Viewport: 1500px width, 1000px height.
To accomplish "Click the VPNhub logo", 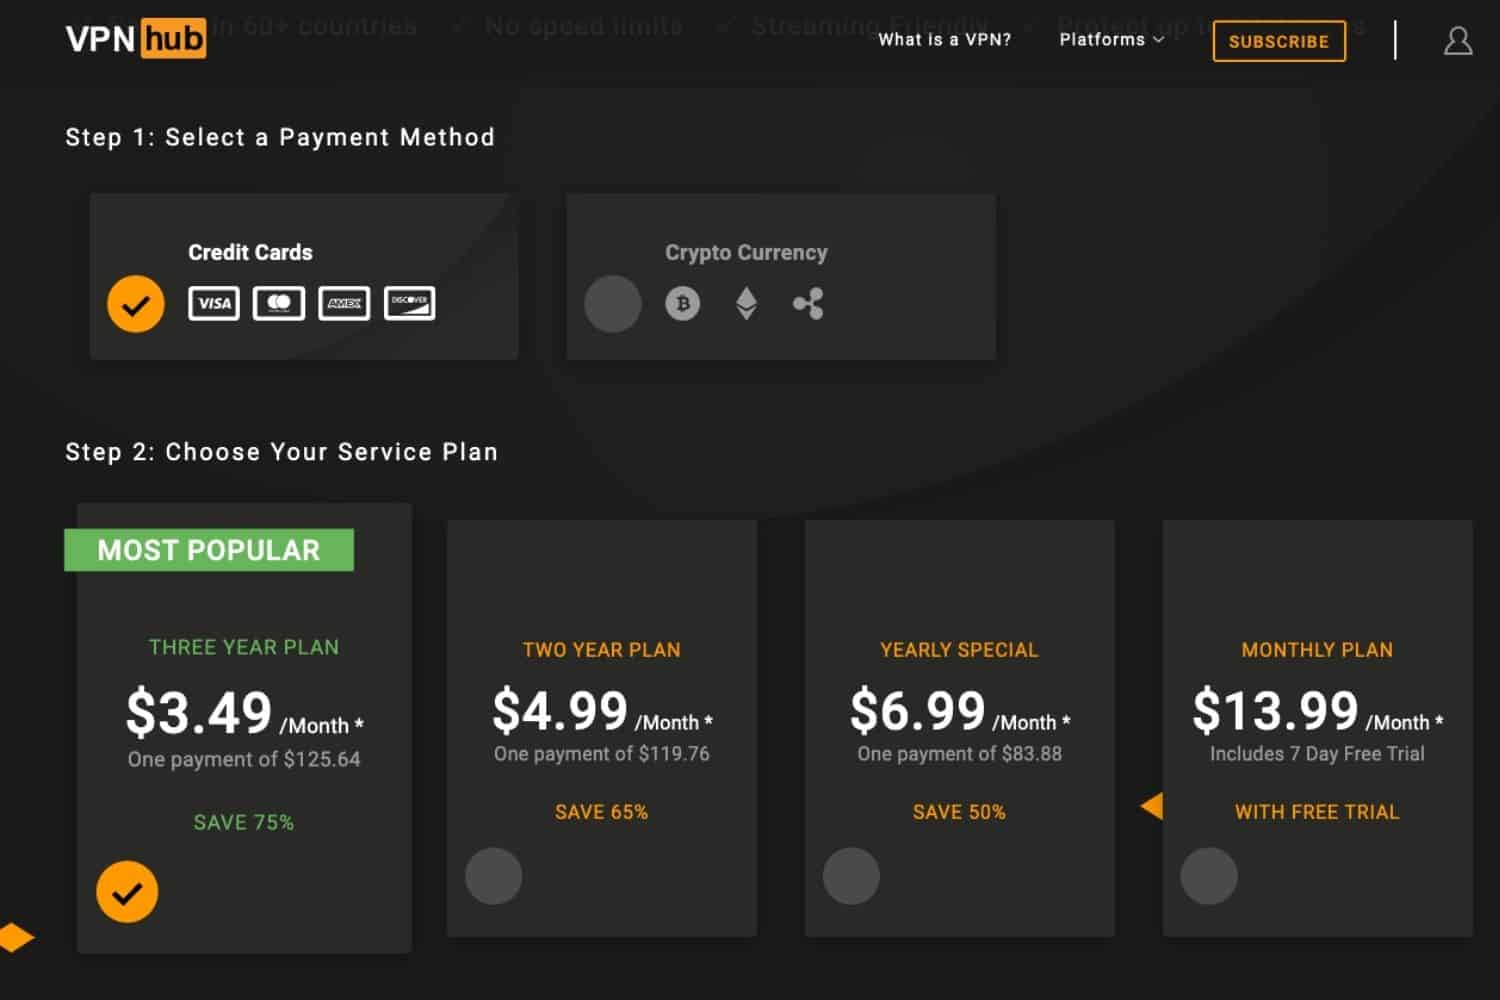I will click(136, 39).
